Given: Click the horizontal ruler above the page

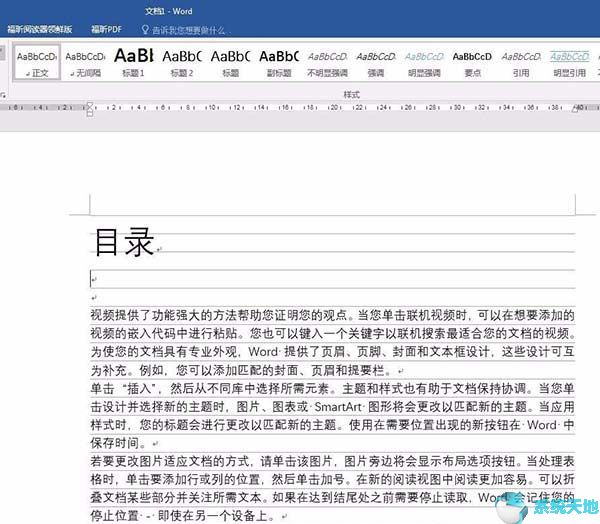Looking at the screenshot, I should pyautogui.click(x=300, y=106).
